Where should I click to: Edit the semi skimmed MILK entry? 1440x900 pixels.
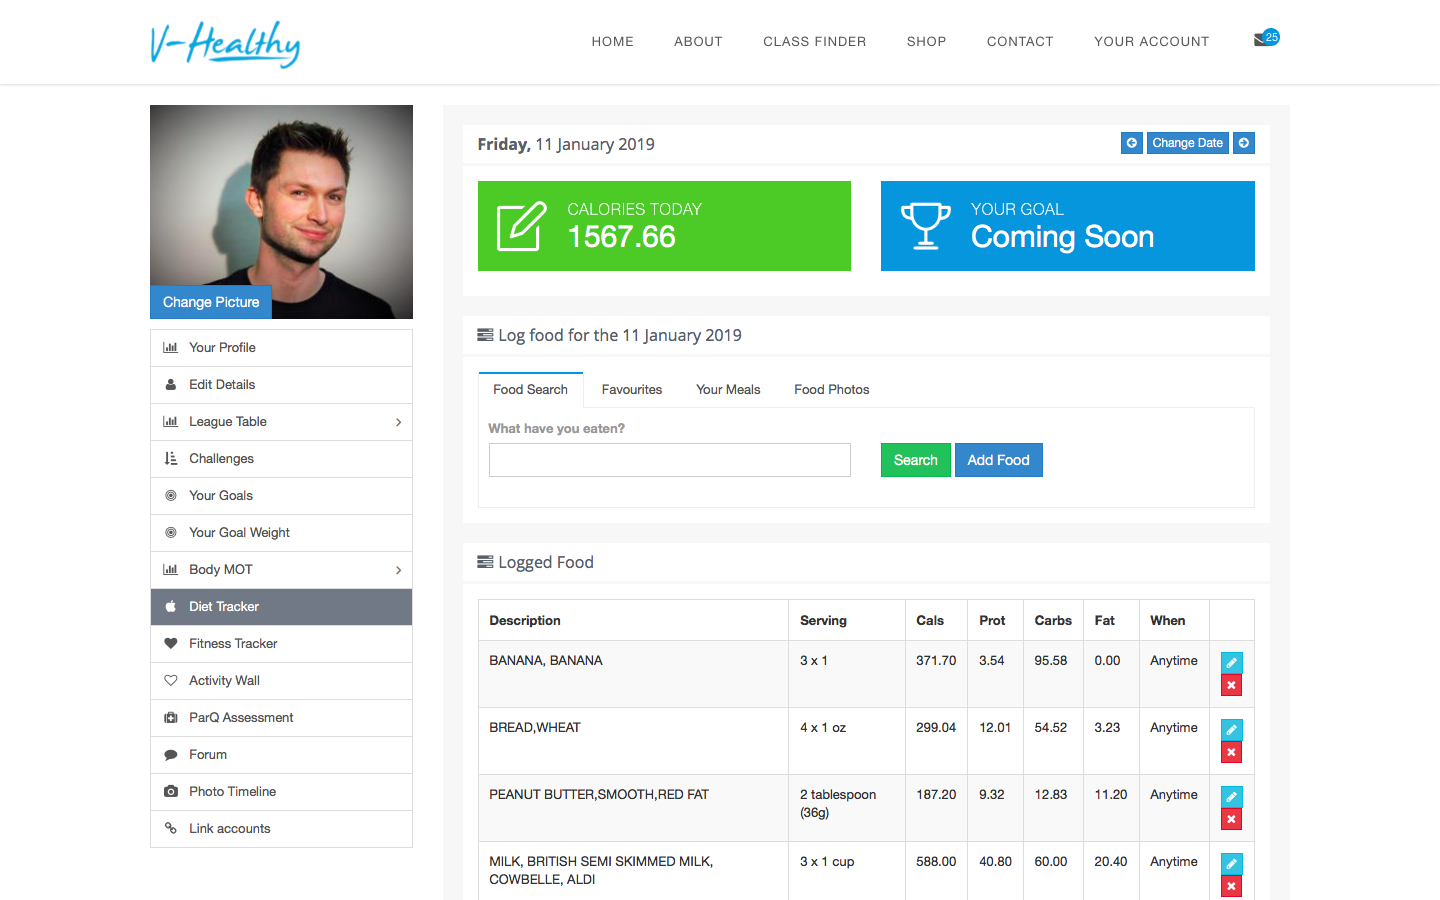tap(1232, 863)
